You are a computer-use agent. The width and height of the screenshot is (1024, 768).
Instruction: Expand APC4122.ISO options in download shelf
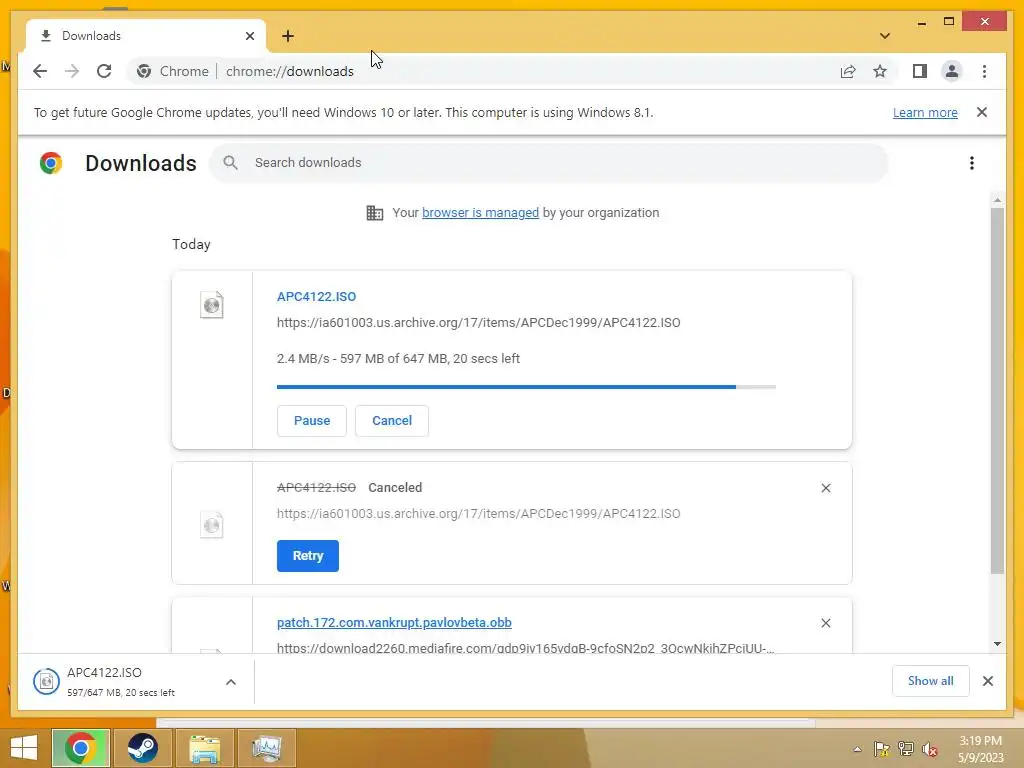tap(231, 682)
